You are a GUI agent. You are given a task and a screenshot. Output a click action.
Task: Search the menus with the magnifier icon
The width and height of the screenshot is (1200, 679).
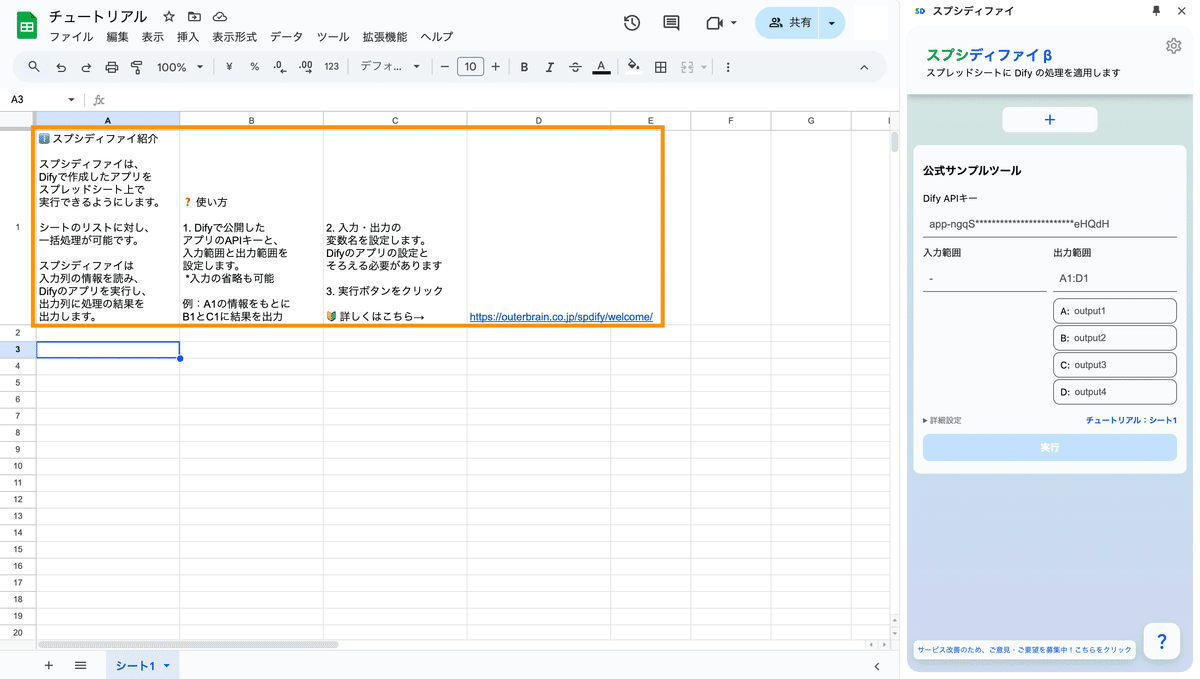(x=34, y=67)
